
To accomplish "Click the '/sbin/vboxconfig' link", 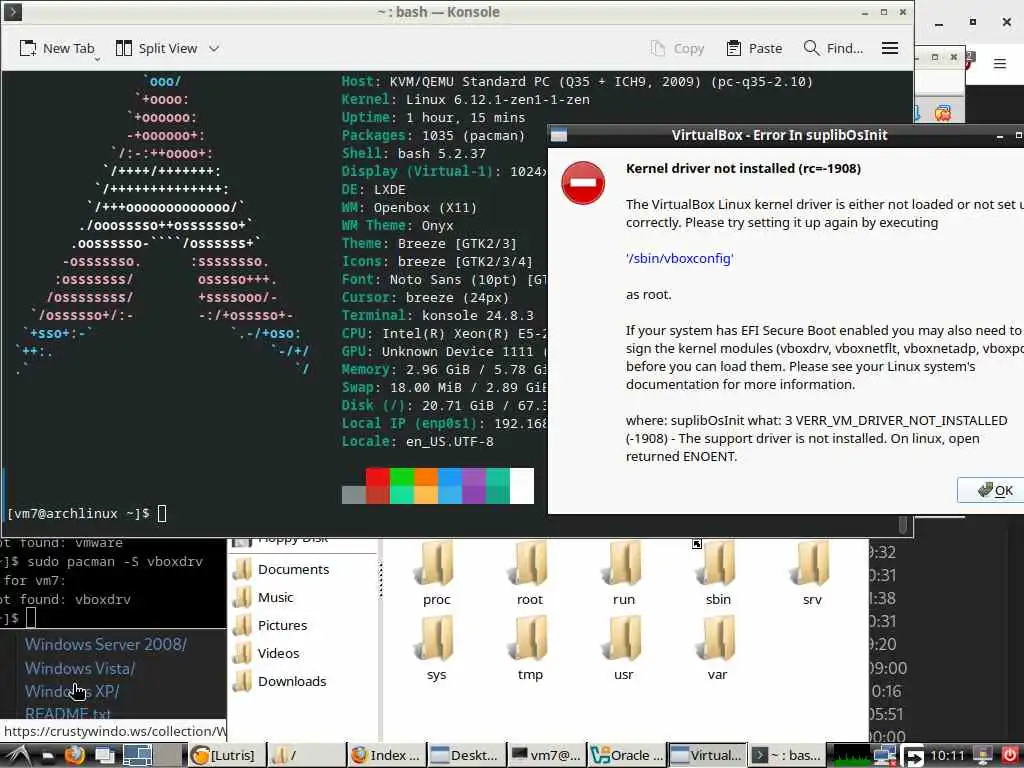I will pyautogui.click(x=679, y=259).
